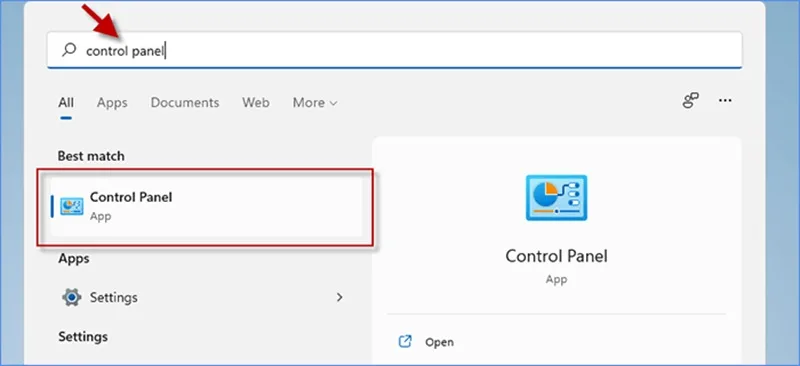Click the Open external-link icon

[405, 341]
